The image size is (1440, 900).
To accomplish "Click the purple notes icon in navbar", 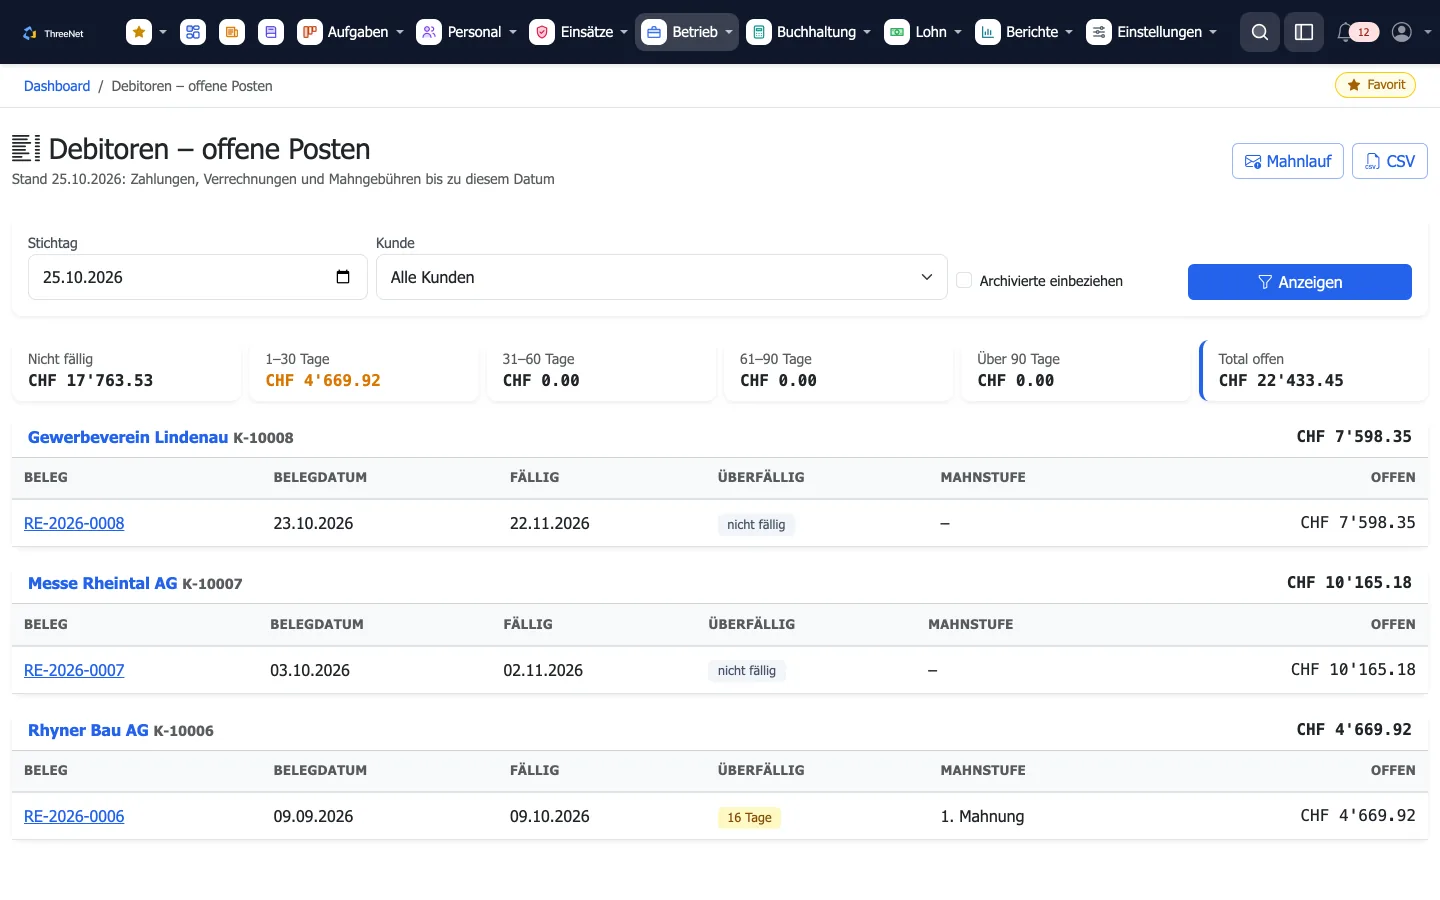I will click(271, 32).
